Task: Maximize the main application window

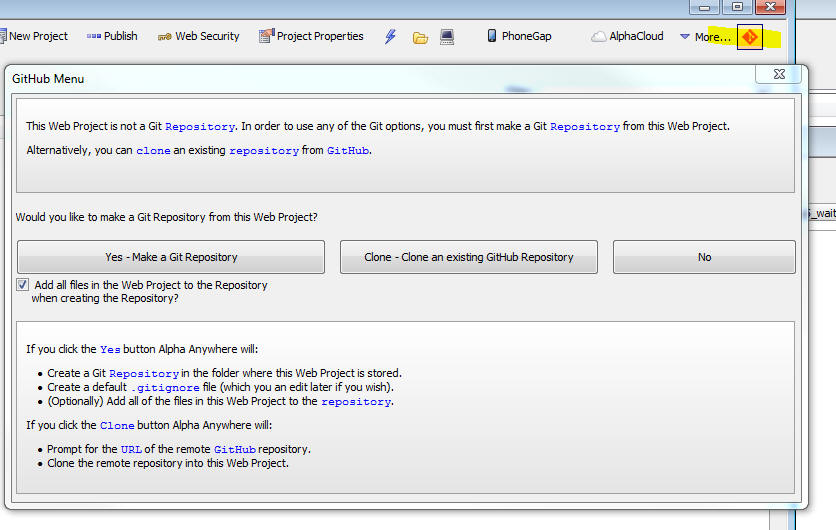Action: coord(737,7)
